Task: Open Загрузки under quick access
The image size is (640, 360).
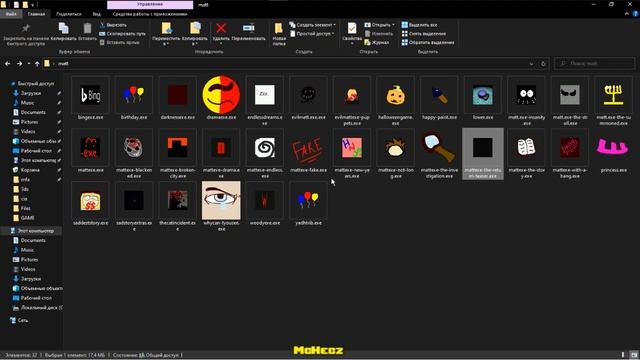Action: point(31,93)
